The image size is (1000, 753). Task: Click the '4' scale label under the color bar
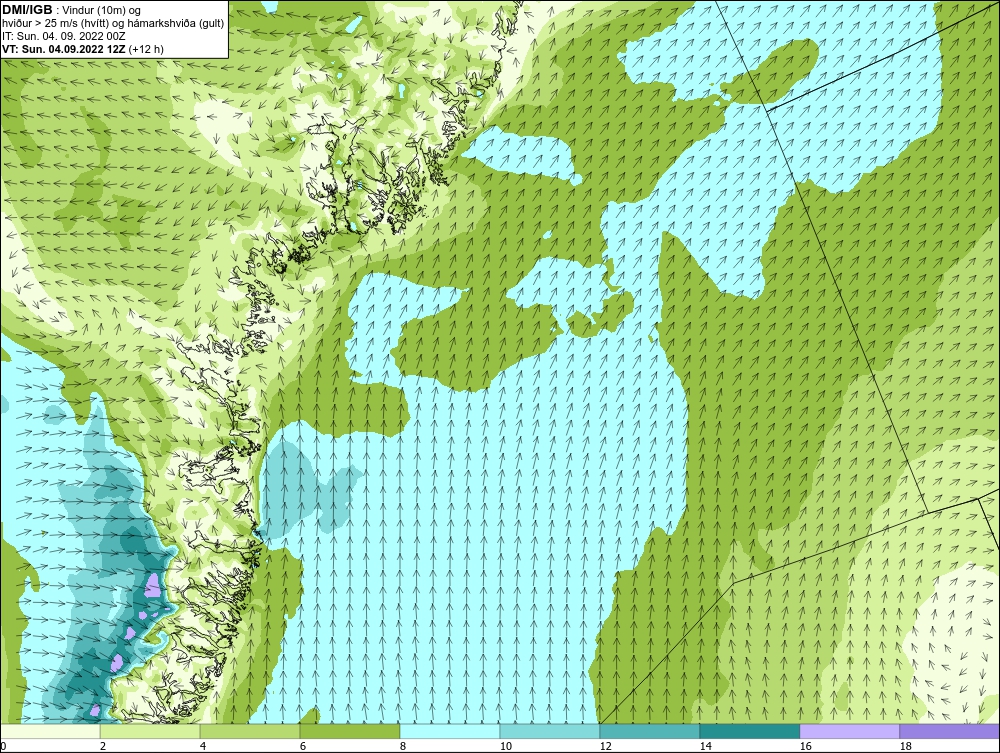(203, 746)
